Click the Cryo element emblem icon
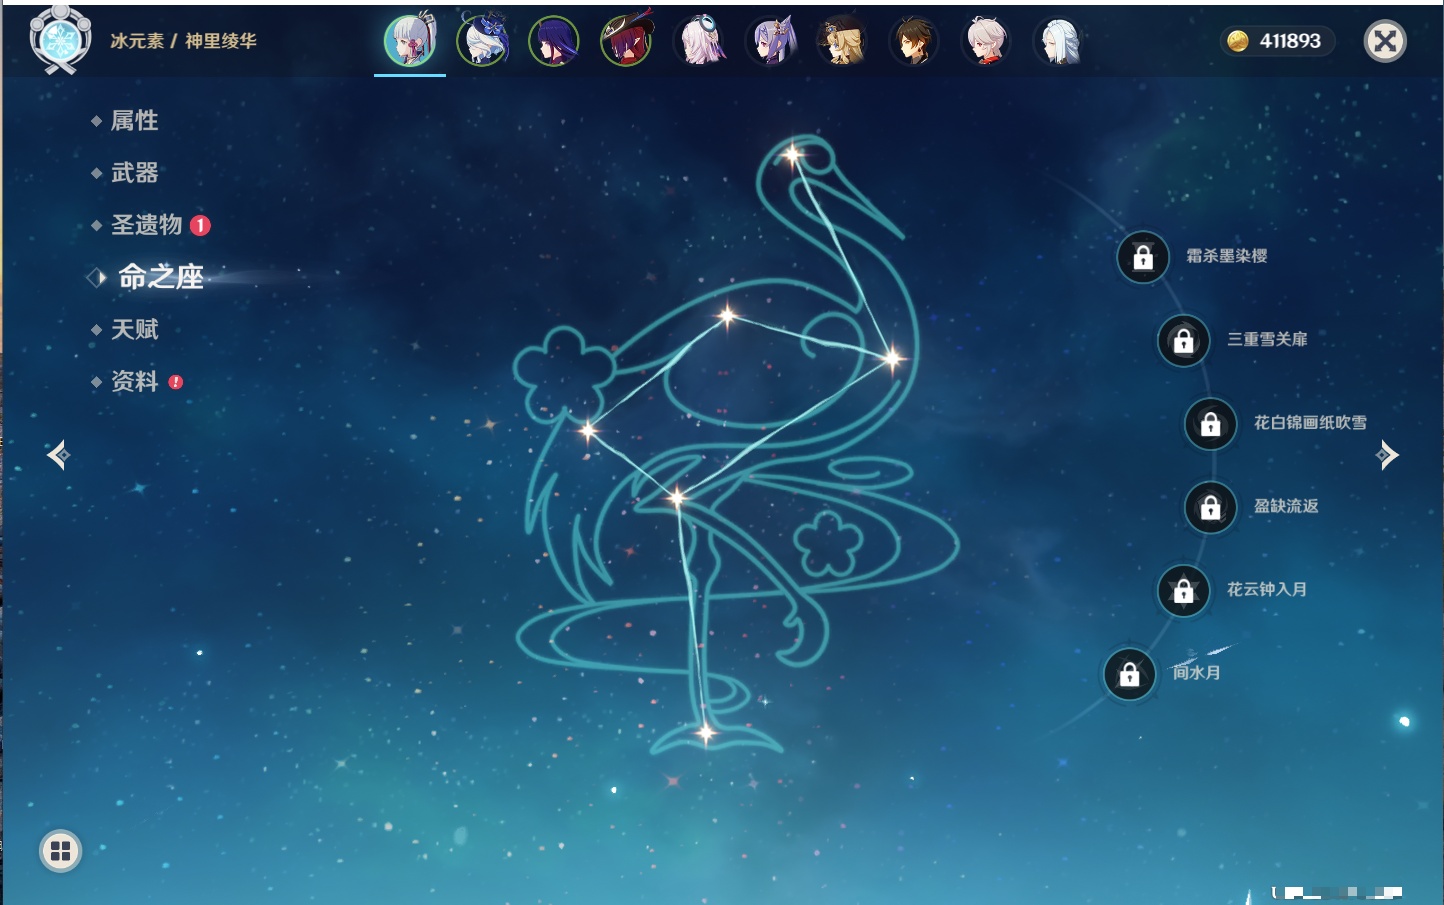This screenshot has width=1444, height=905. pos(61,40)
